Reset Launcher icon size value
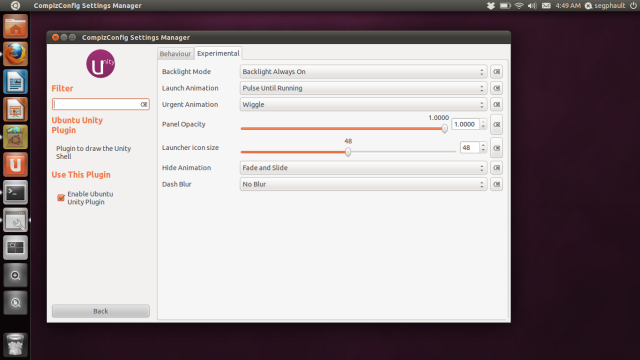This screenshot has height=360, width=640. [x=496, y=148]
